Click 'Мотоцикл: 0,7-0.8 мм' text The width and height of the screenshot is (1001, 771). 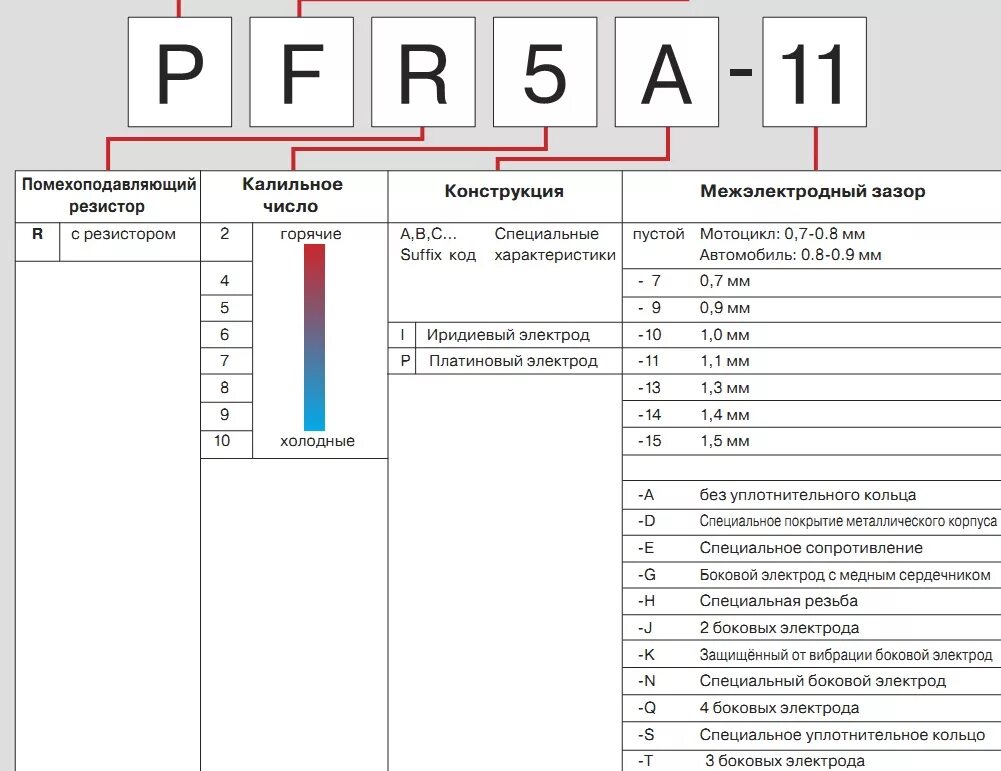(x=782, y=234)
